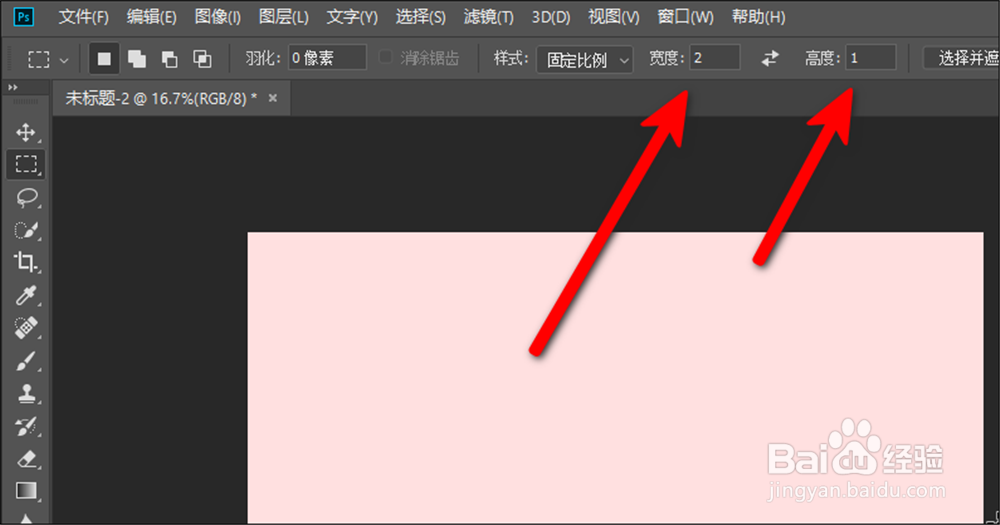Close the 未标题-2 document tab
Viewport: 1000px width, 525px height.
click(x=273, y=98)
